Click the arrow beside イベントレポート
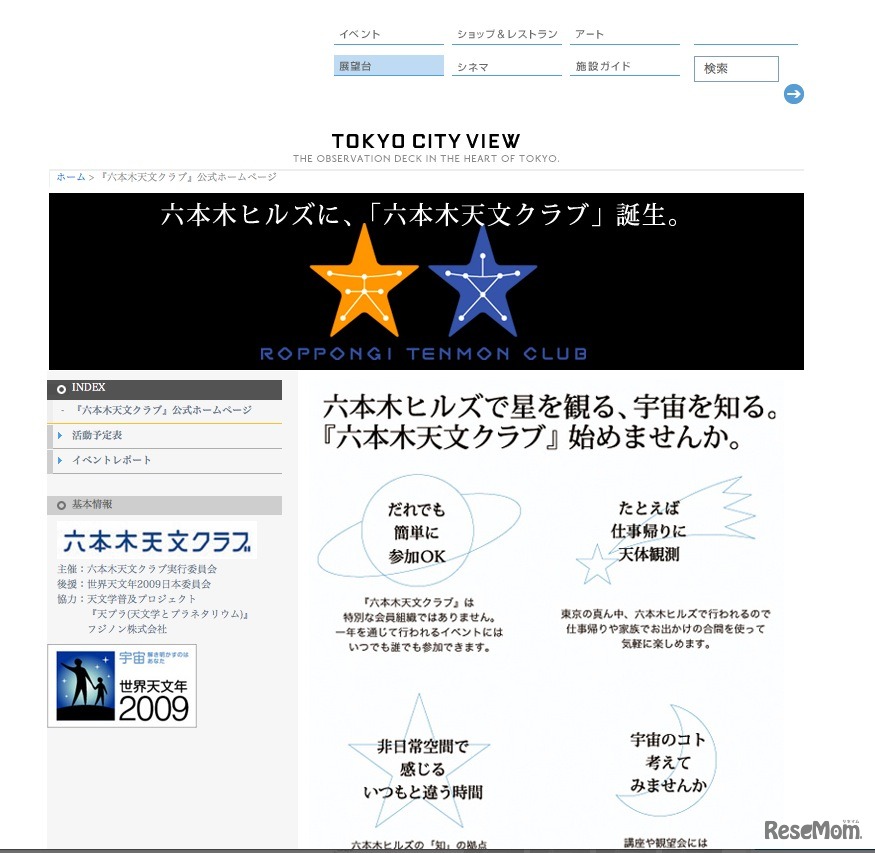Image resolution: width=875 pixels, height=853 pixels. coord(60,460)
